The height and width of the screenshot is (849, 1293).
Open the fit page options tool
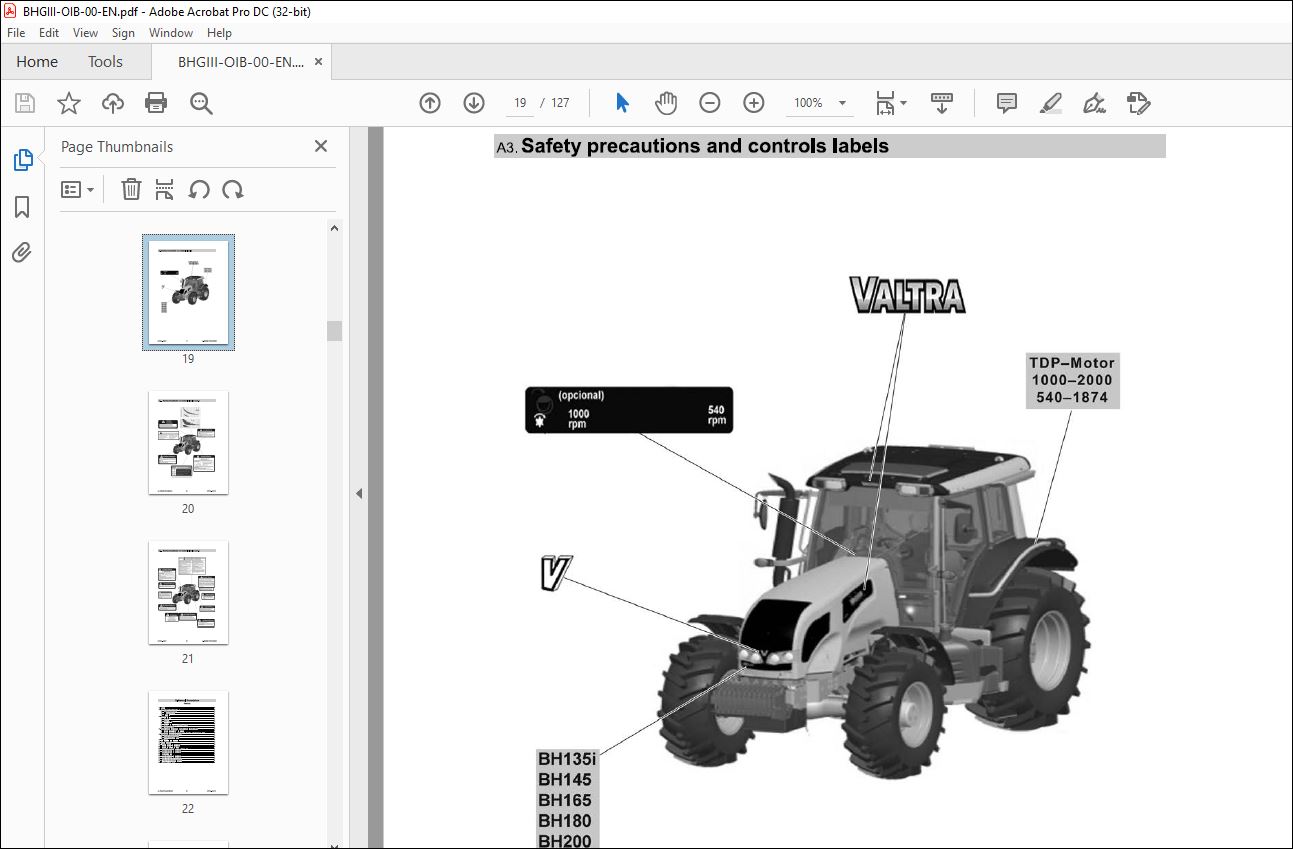(890, 103)
